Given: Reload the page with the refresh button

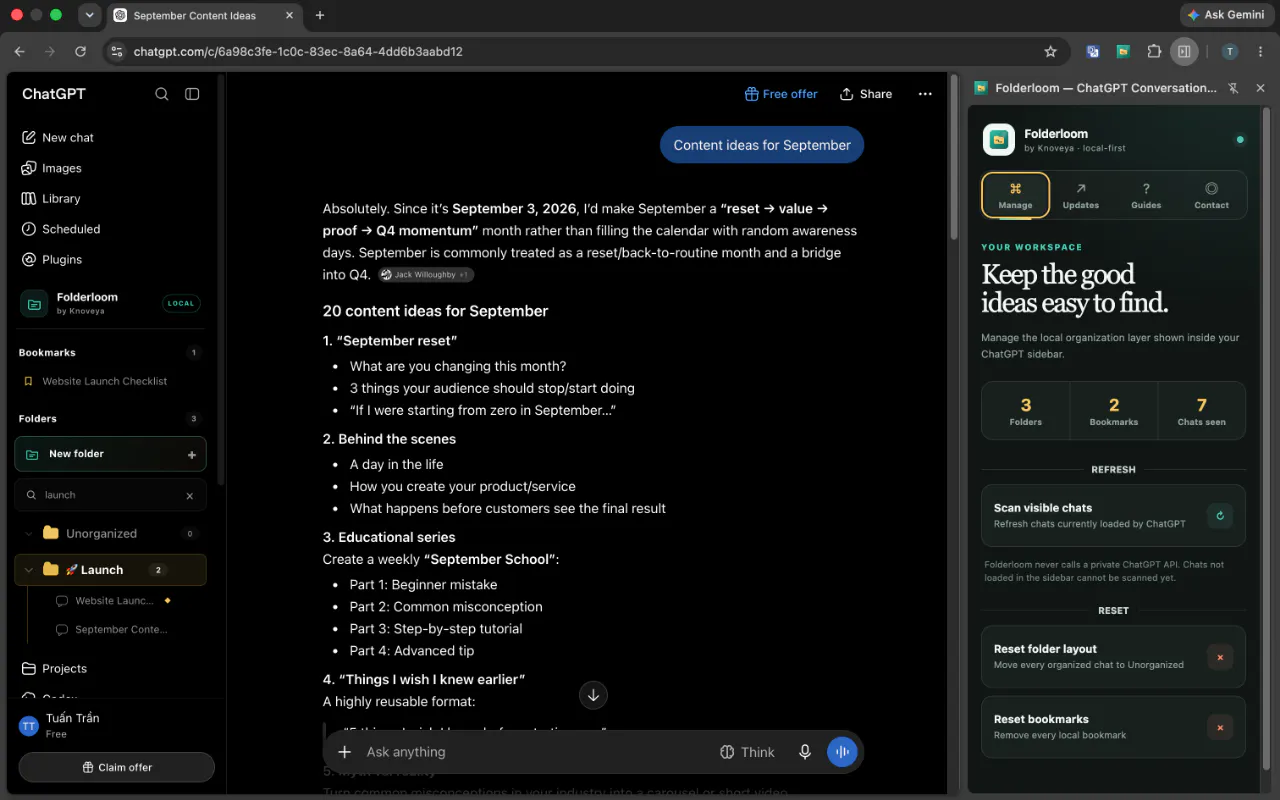Looking at the screenshot, I should coord(80,51).
